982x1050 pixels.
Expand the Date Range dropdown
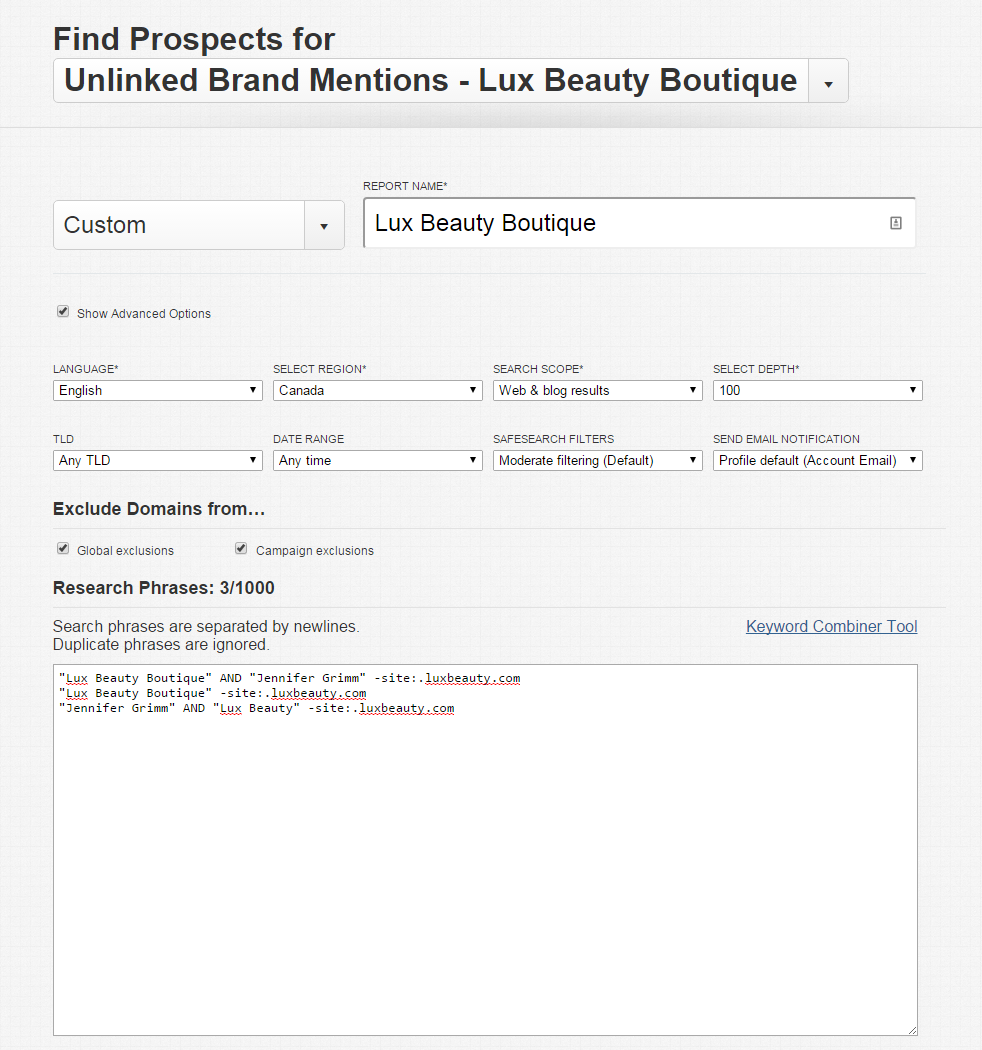coord(377,460)
